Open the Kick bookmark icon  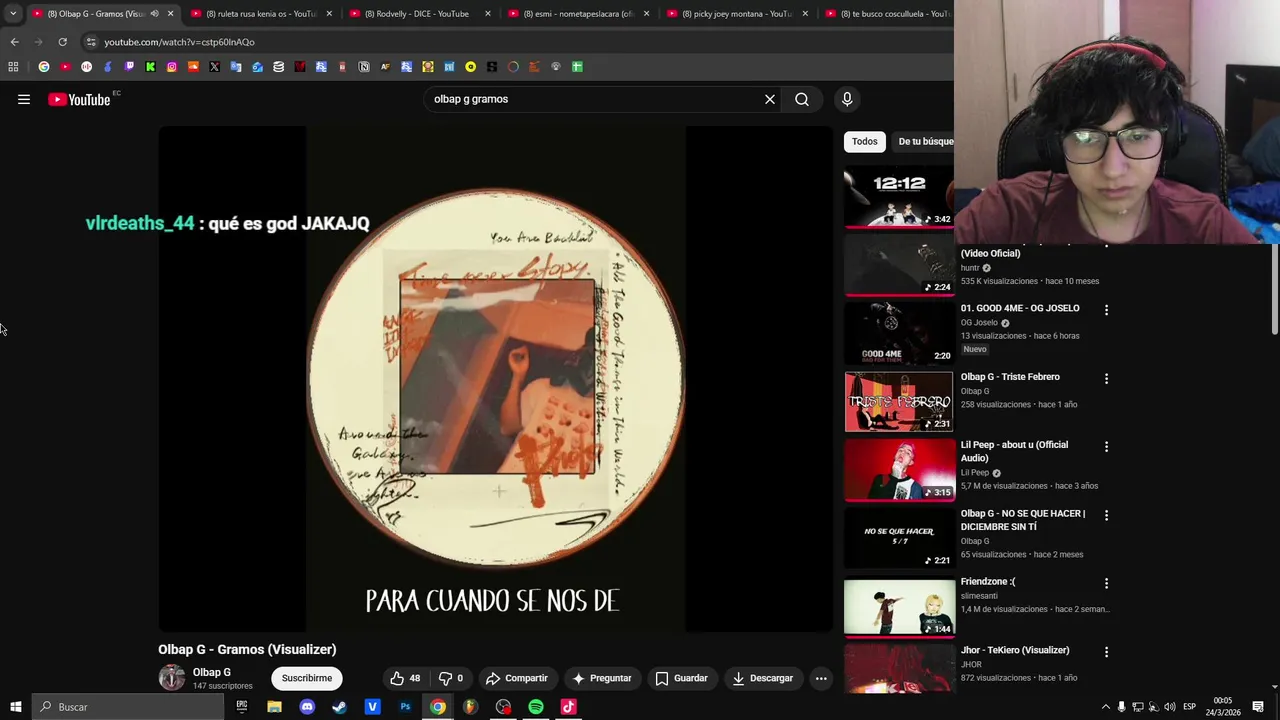coord(150,67)
